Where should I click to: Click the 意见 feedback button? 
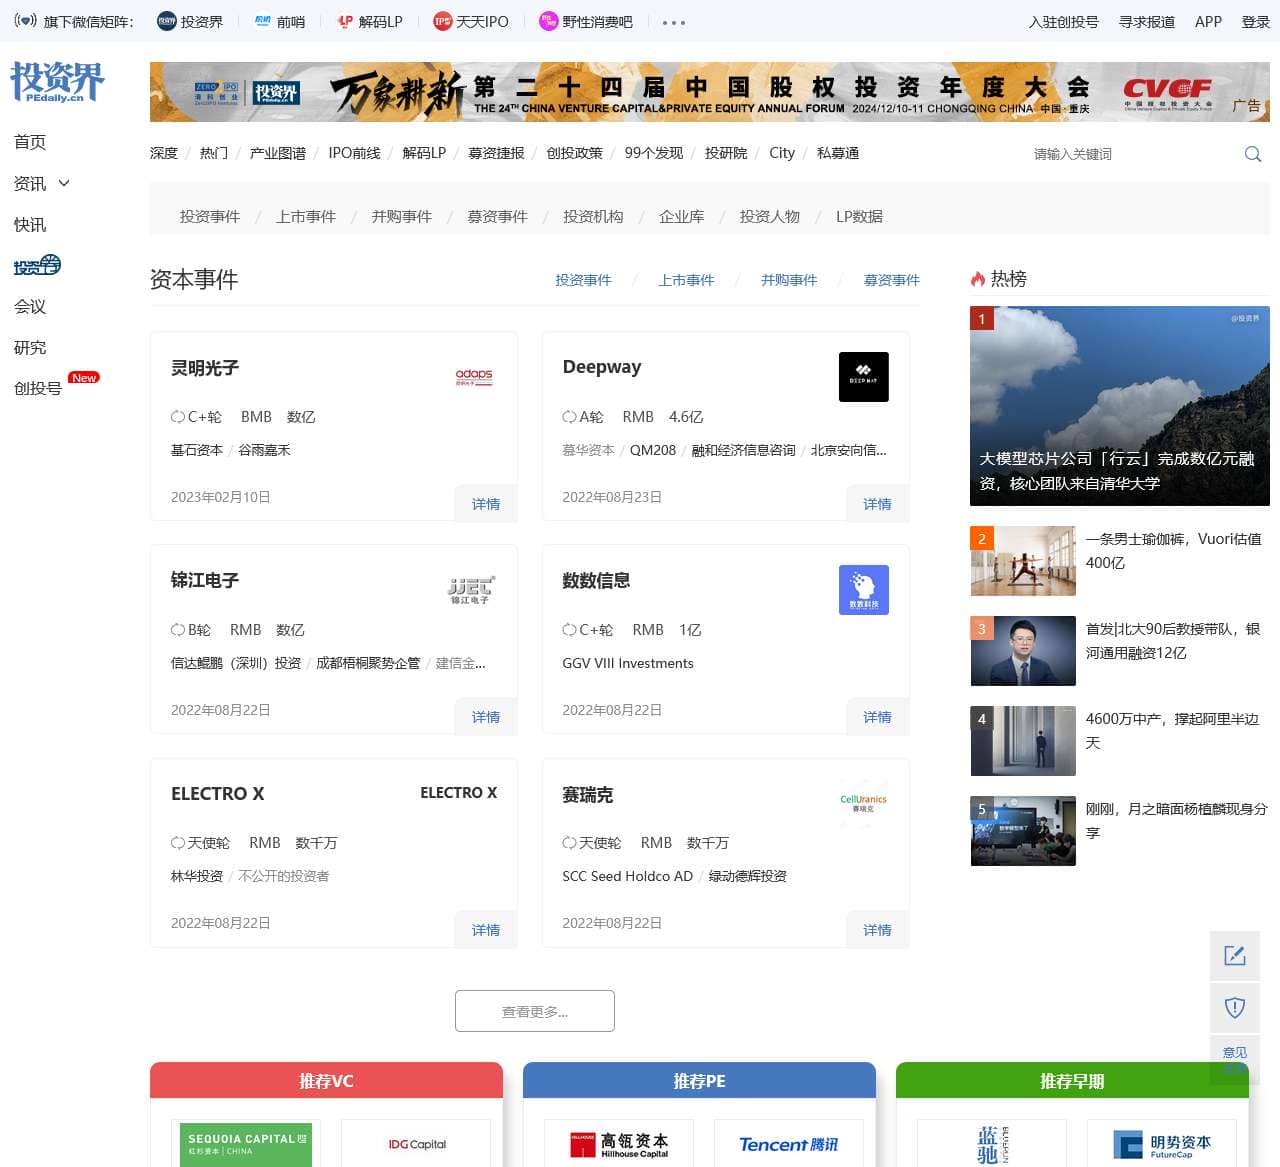[x=1235, y=1059]
